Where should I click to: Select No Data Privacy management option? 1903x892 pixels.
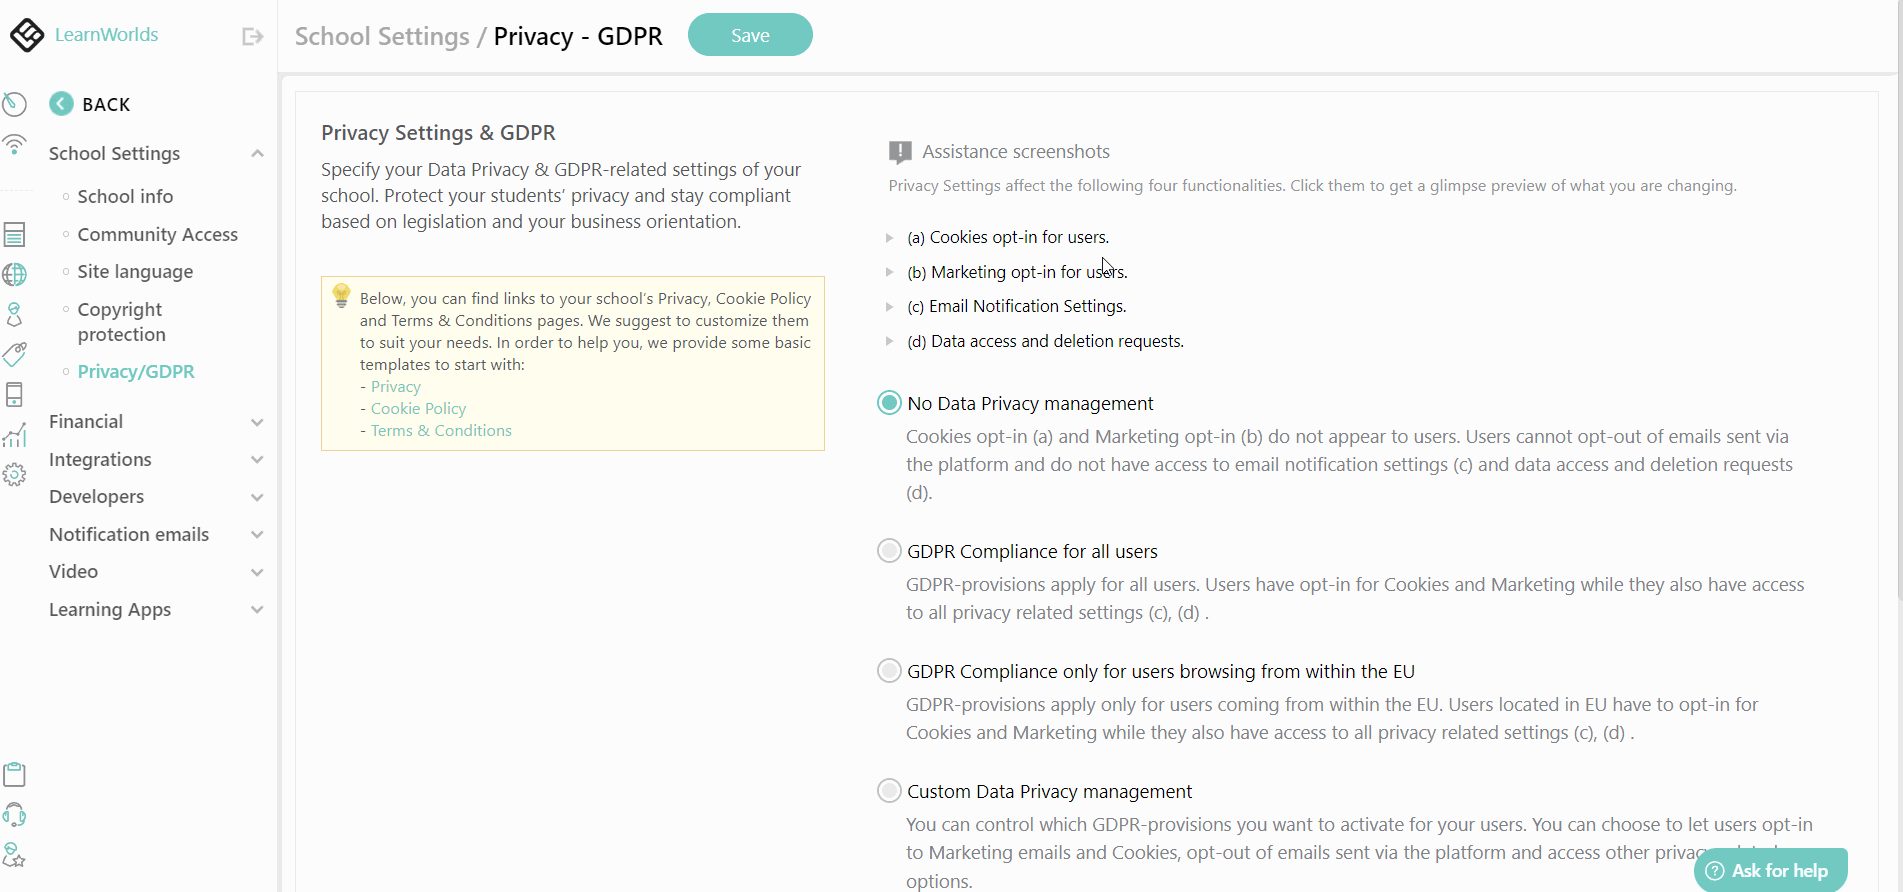click(x=889, y=403)
